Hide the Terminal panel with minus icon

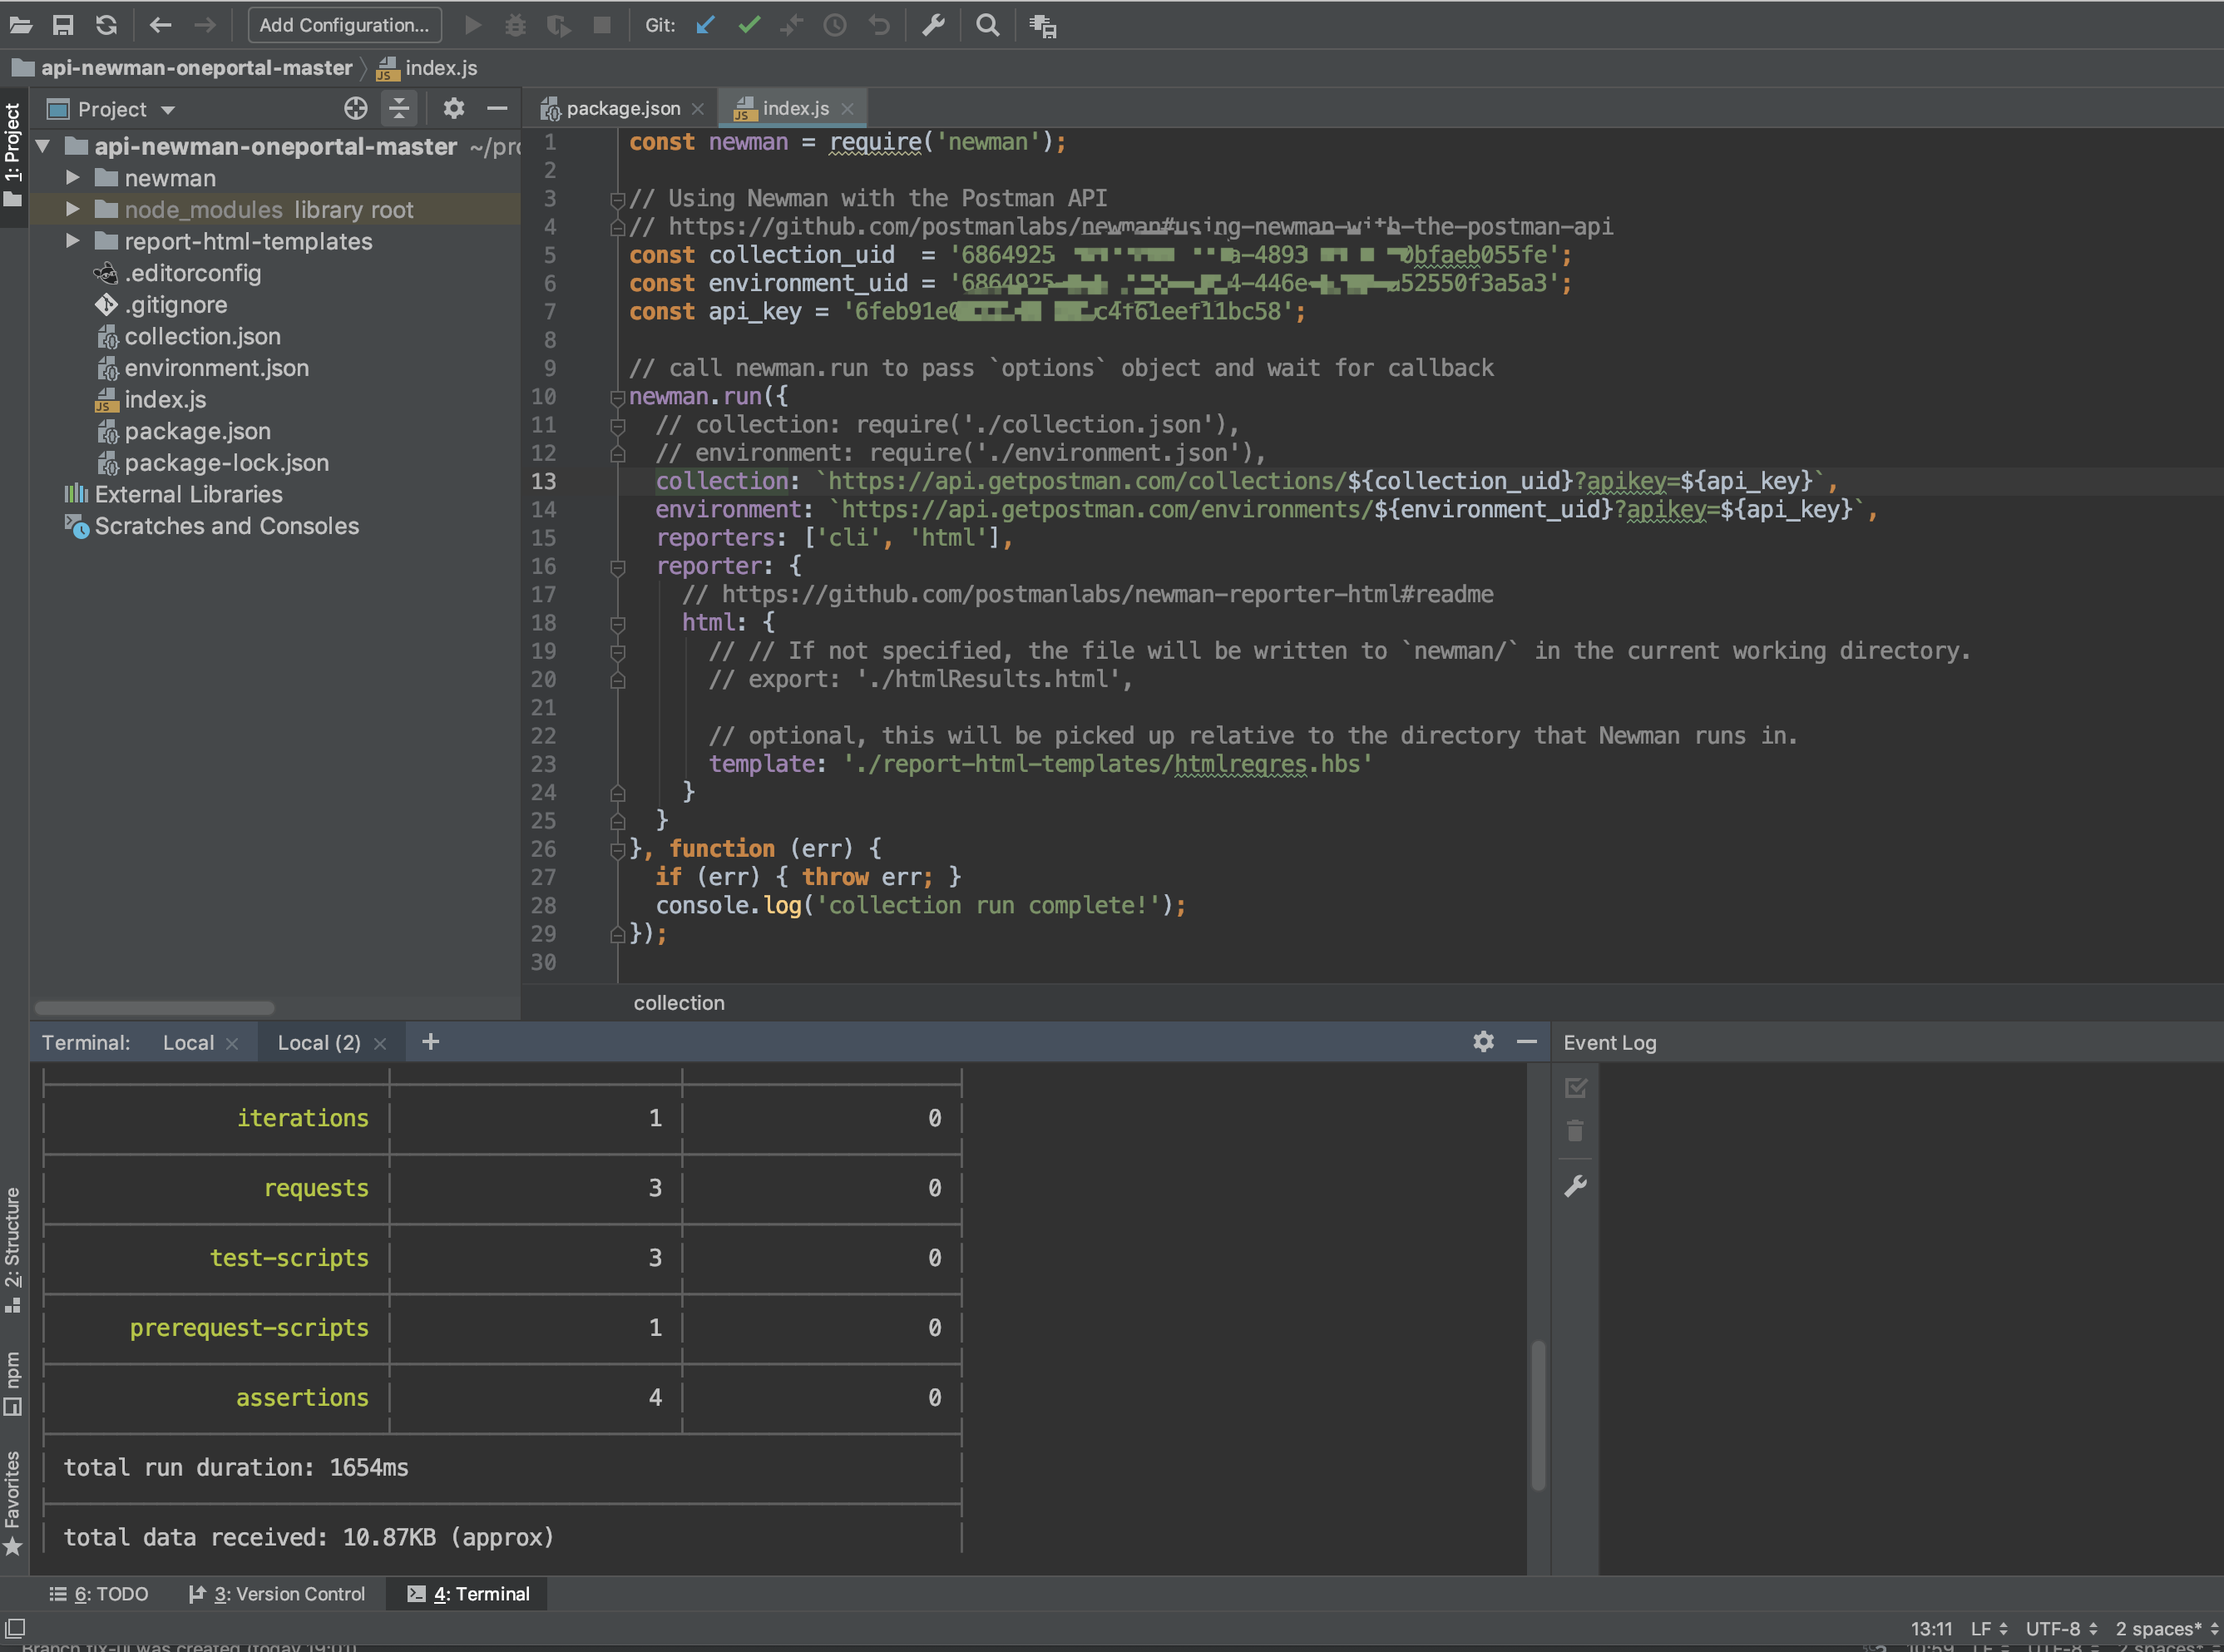(x=1527, y=1041)
